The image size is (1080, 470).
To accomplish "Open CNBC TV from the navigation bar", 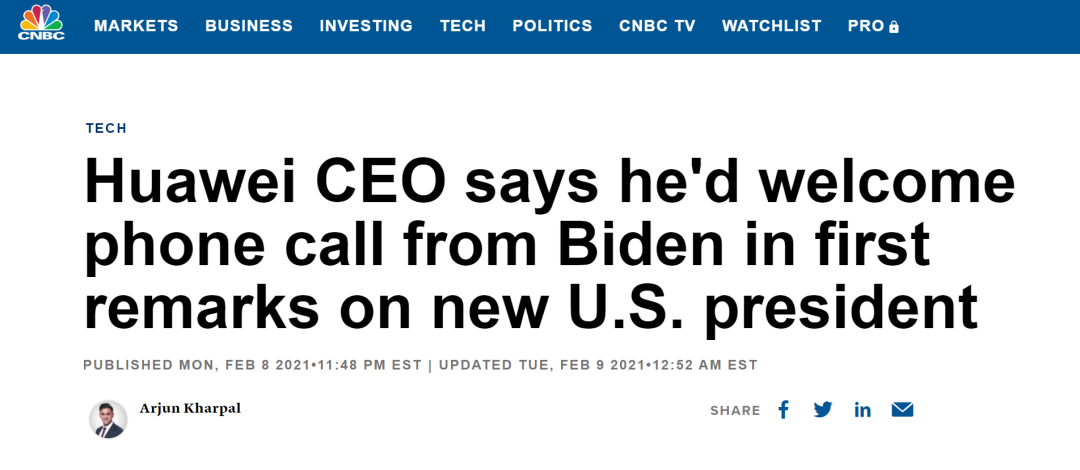I will click(657, 26).
